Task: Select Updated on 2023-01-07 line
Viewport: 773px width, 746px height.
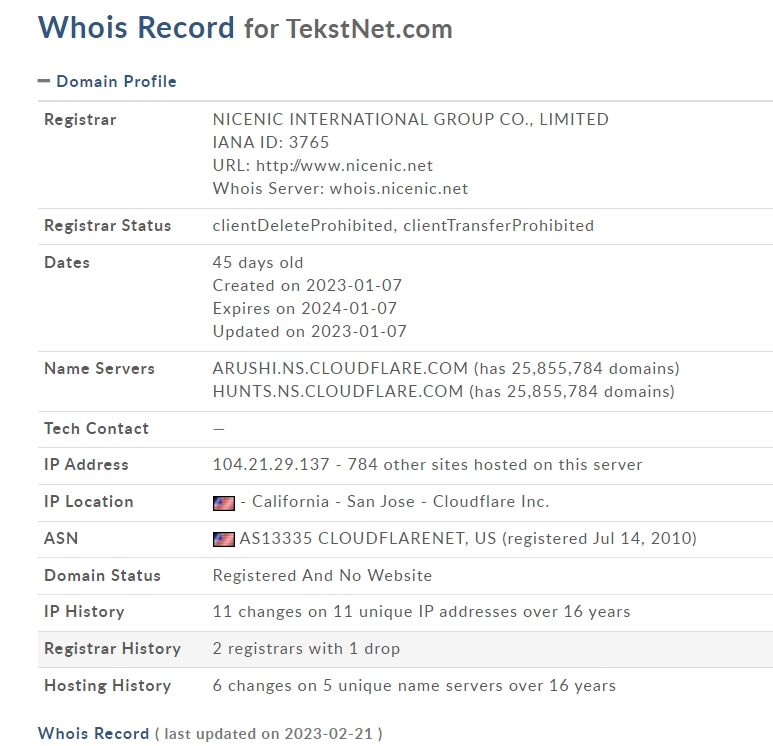Action: tap(310, 332)
